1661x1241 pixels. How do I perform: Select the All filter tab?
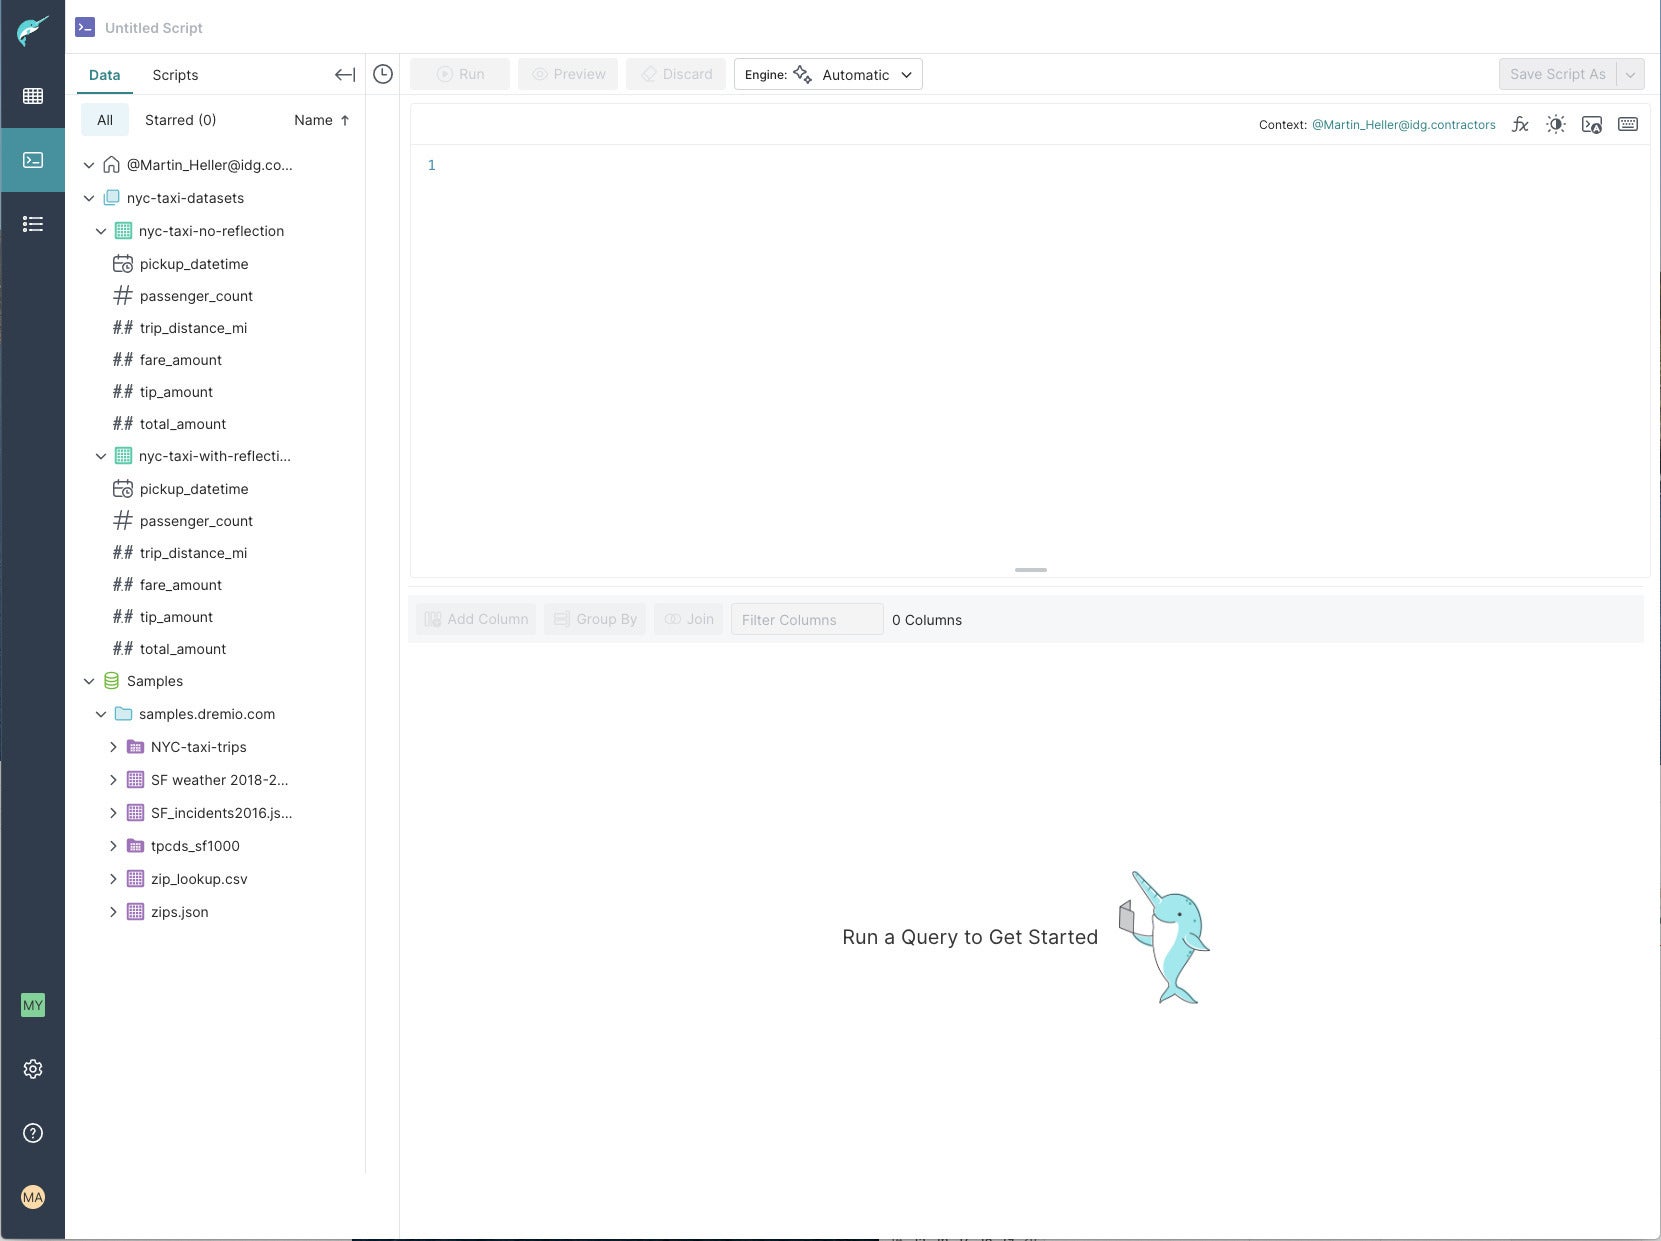click(x=105, y=120)
